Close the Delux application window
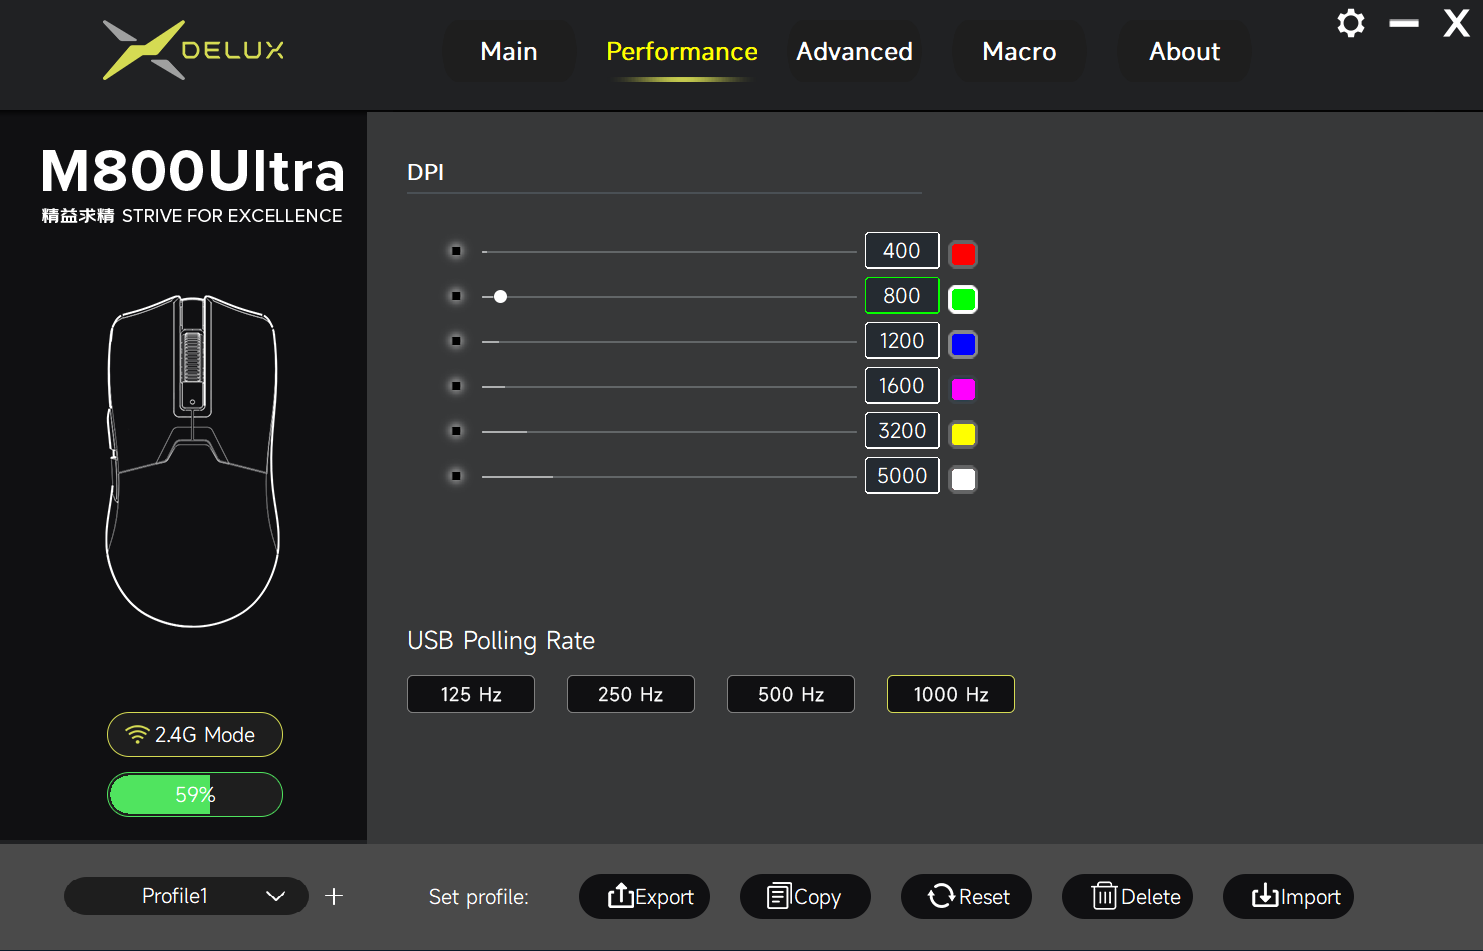 click(1456, 23)
